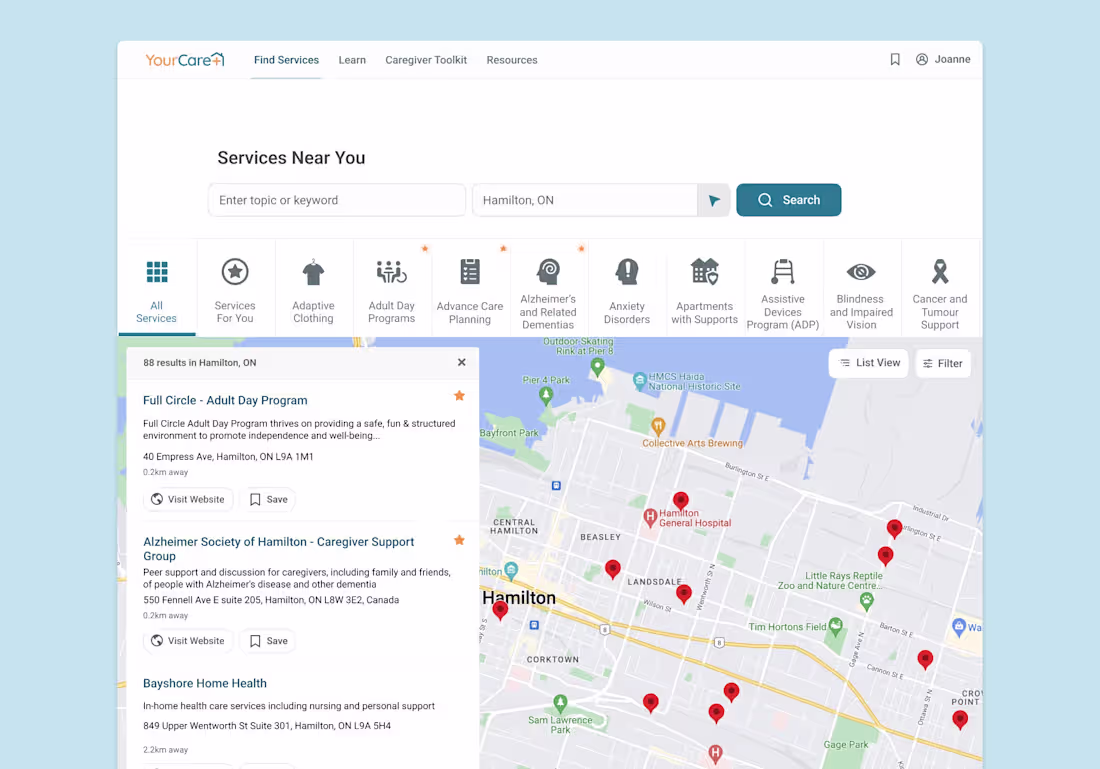Open the Assistive Devices Program (ADP) icon
Screen dimensions: 1100x769
coord(783,271)
